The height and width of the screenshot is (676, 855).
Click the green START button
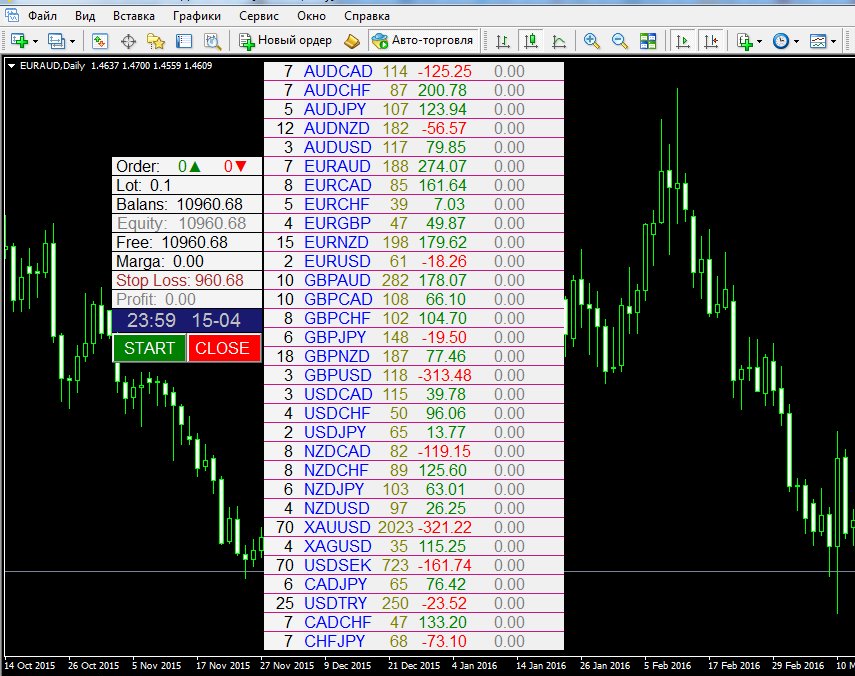149,348
